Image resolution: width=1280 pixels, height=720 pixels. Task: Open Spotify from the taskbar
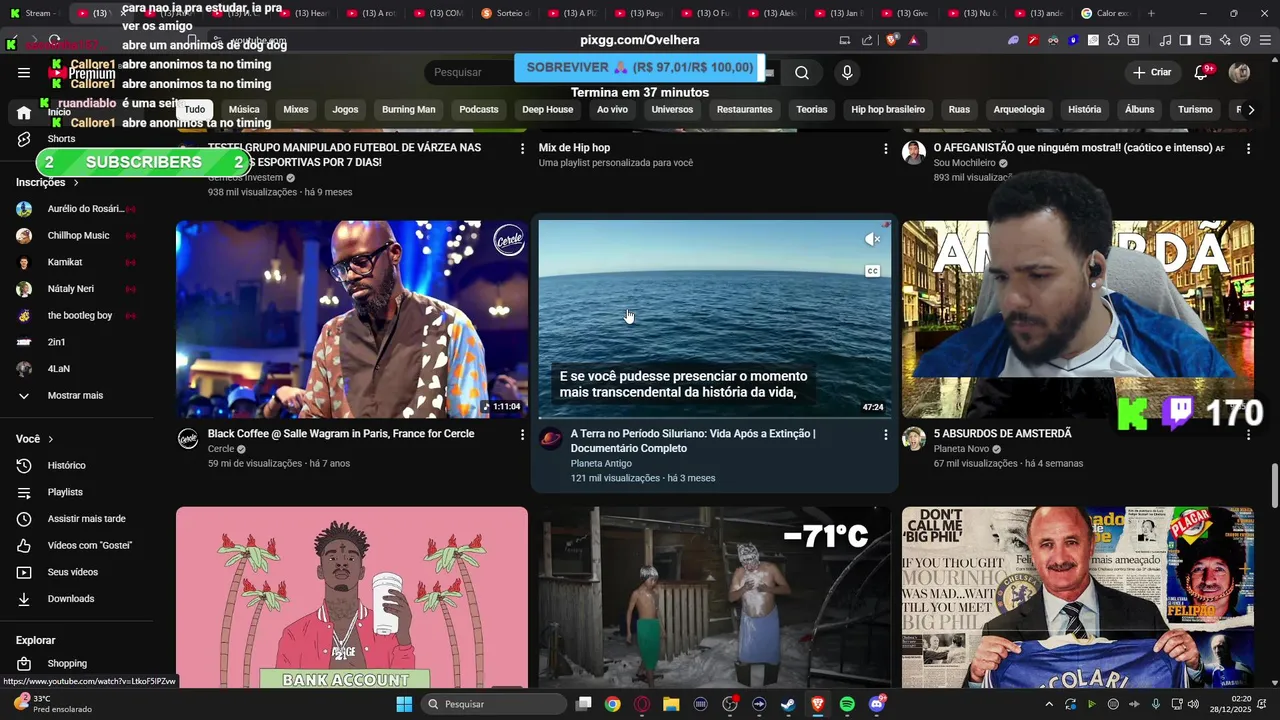(x=847, y=704)
